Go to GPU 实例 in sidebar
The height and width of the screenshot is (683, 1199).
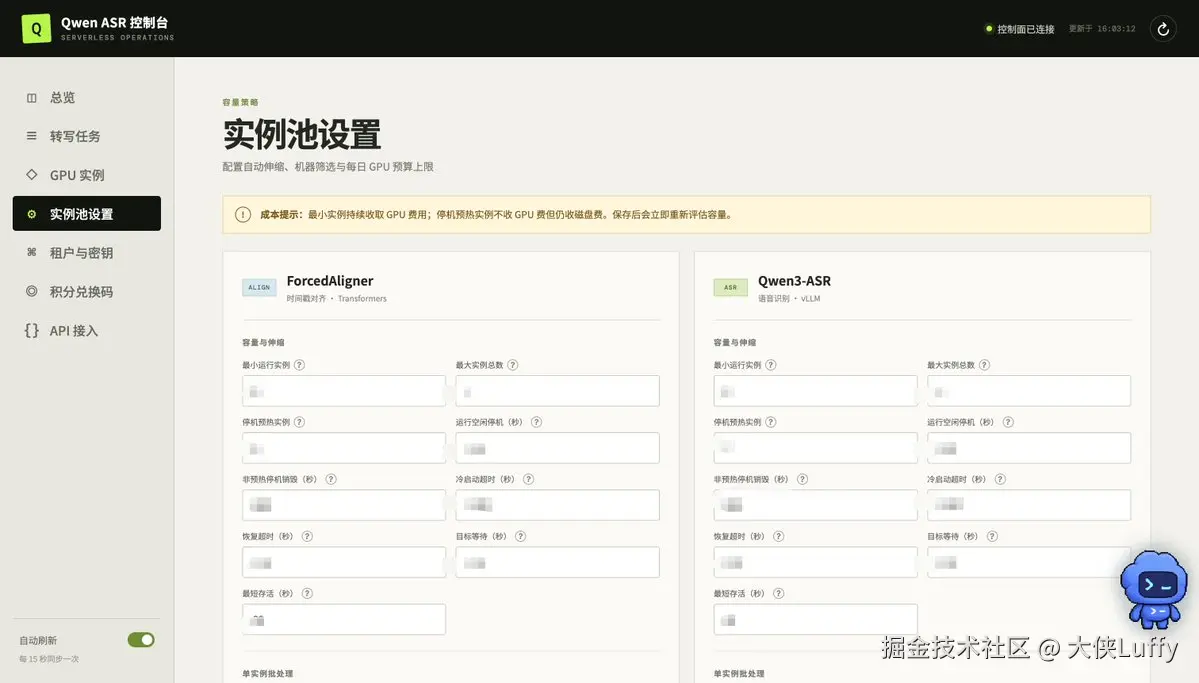coord(86,175)
